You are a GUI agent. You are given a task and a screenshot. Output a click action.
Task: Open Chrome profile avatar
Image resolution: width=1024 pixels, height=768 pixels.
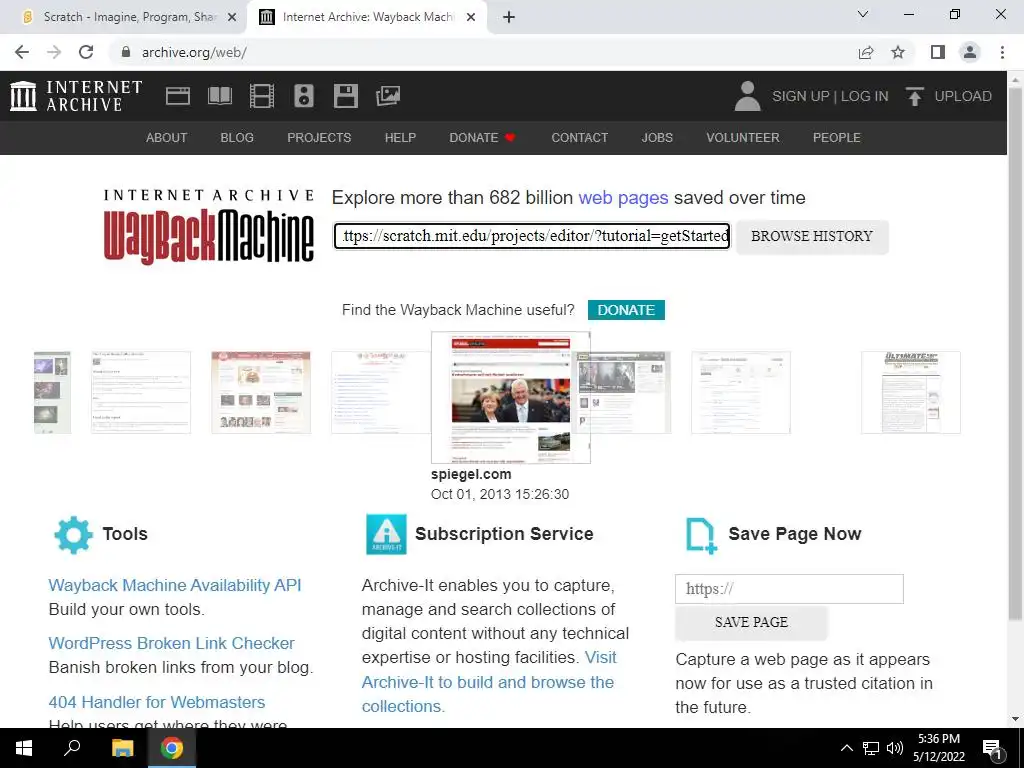pyautogui.click(x=970, y=52)
